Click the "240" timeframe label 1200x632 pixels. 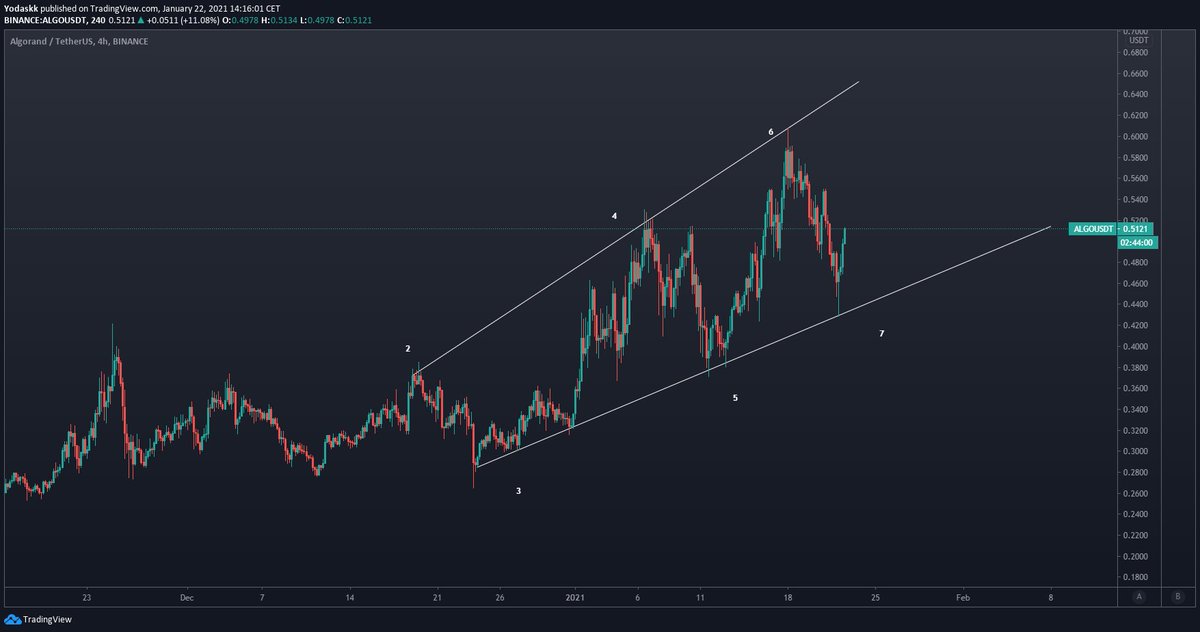(x=95, y=18)
